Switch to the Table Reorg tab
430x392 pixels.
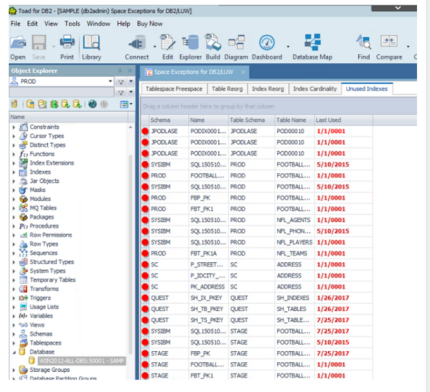[227, 89]
